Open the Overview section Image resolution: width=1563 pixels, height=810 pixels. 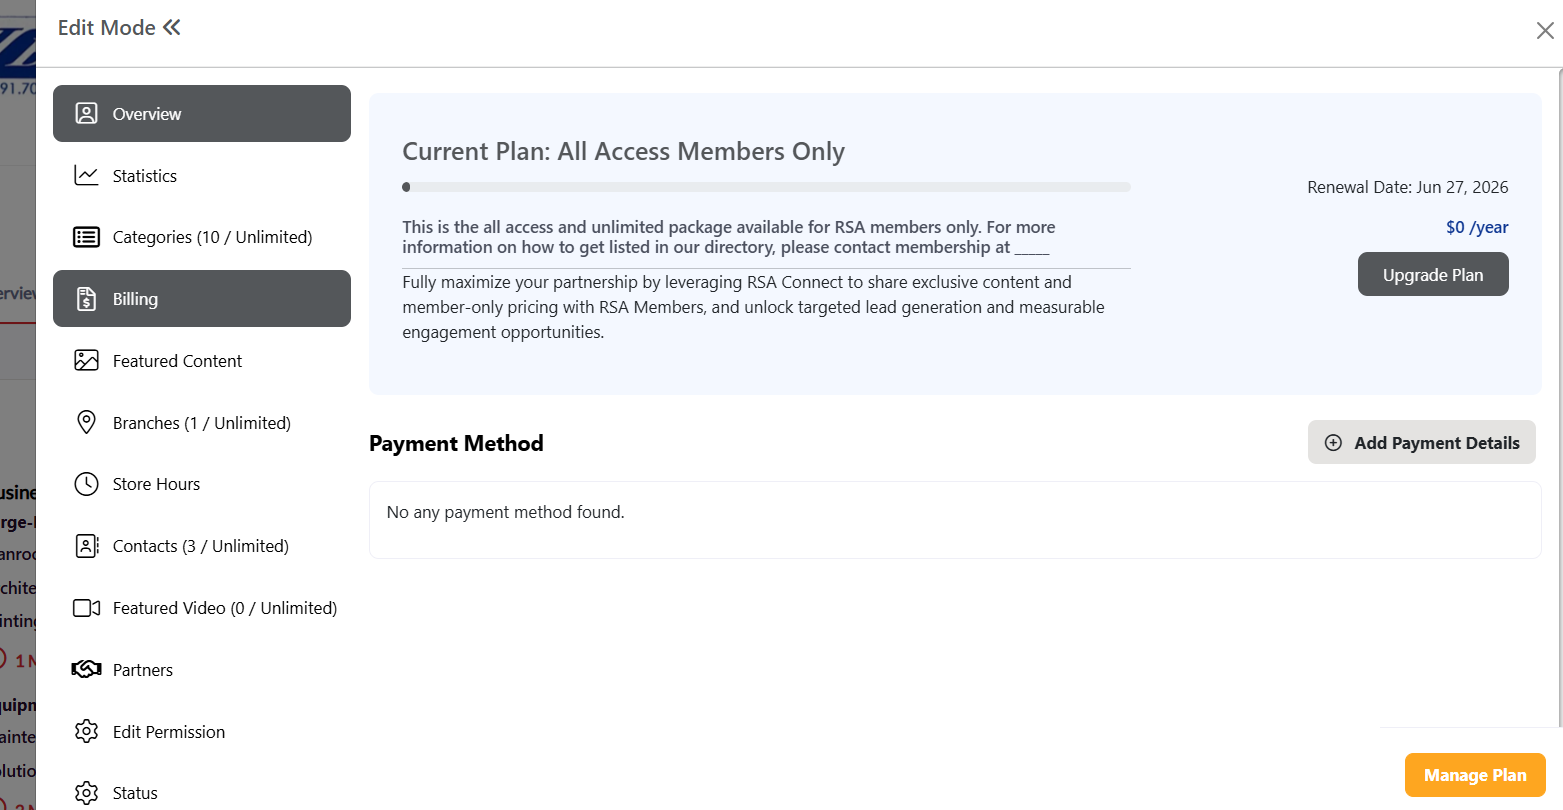pyautogui.click(x=202, y=114)
